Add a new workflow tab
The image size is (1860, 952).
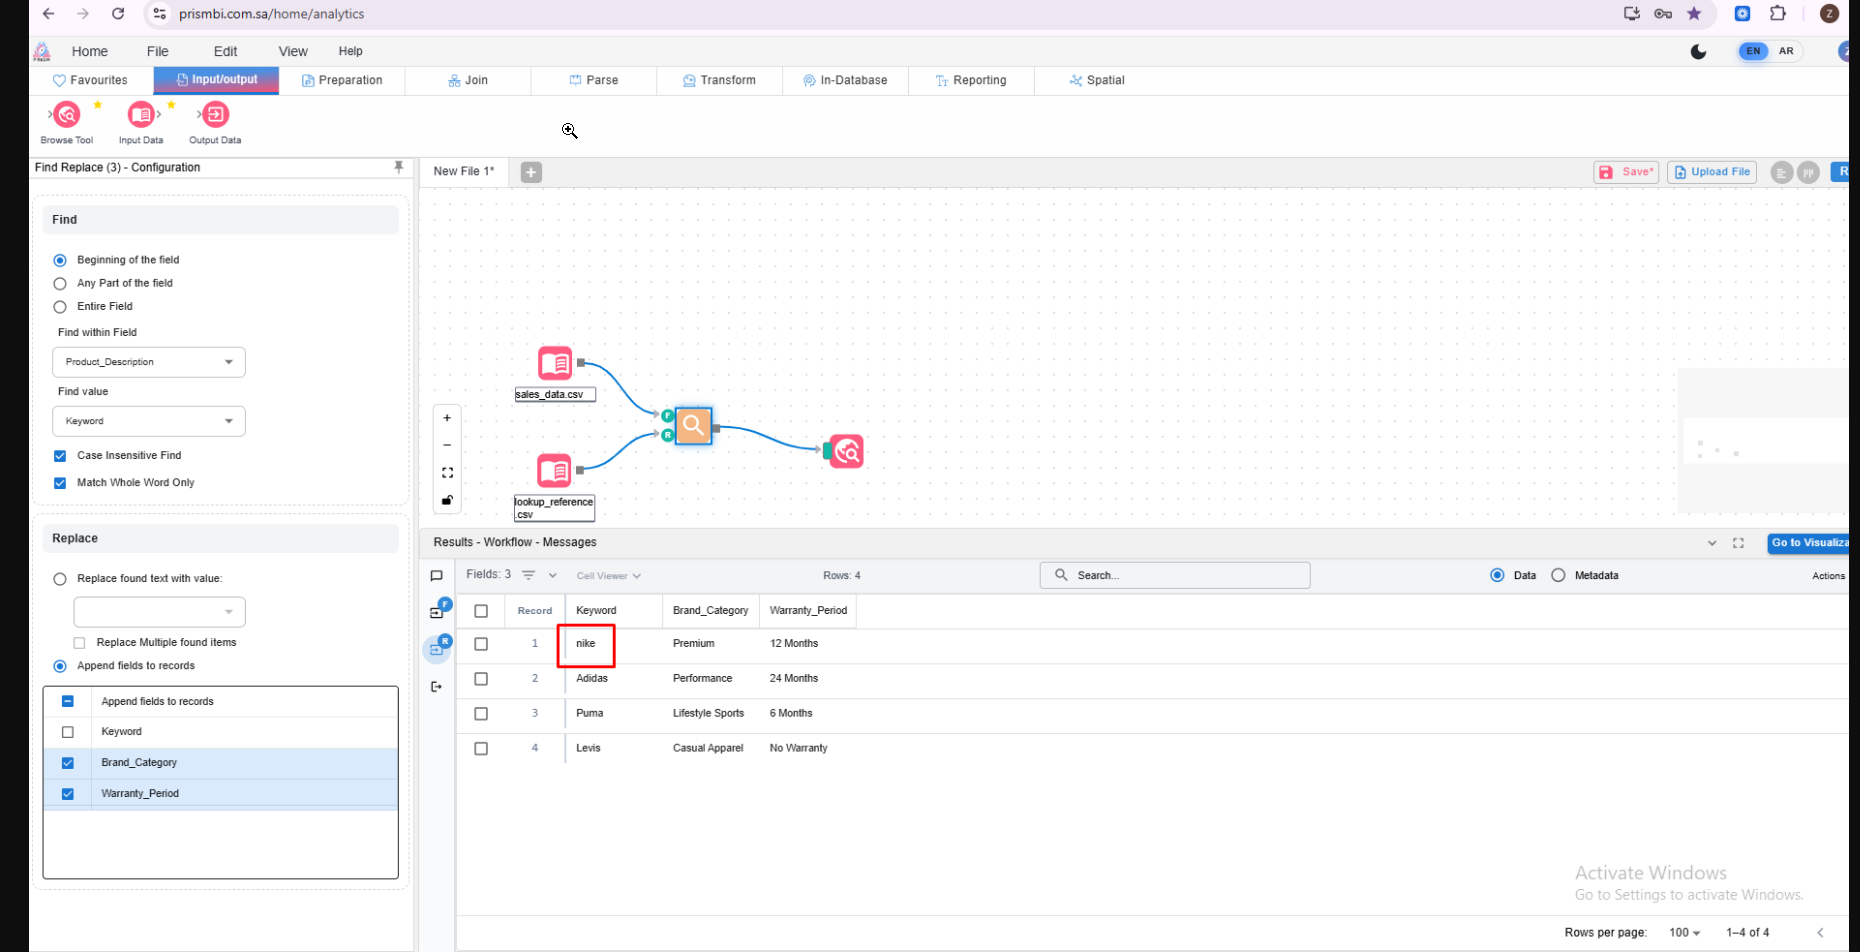[531, 172]
